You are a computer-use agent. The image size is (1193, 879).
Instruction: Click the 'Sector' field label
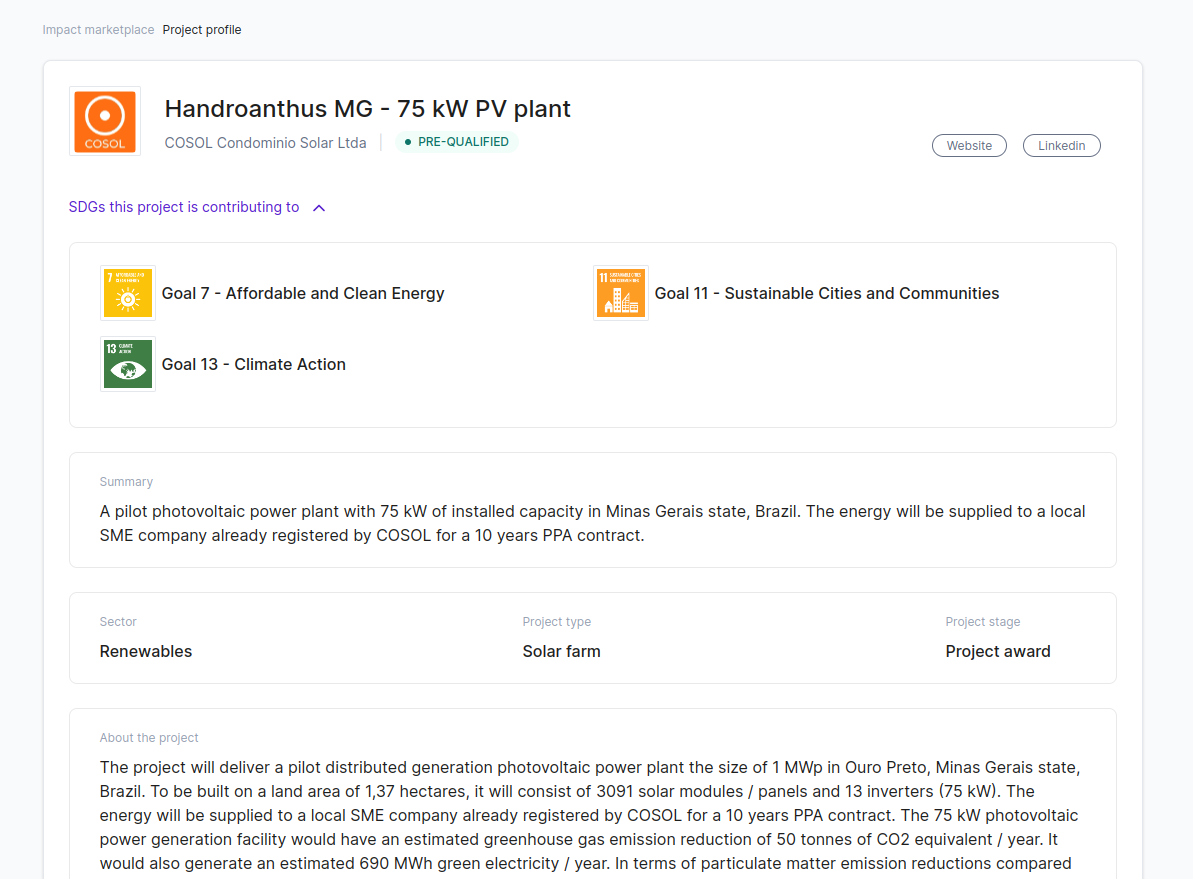[x=118, y=622]
